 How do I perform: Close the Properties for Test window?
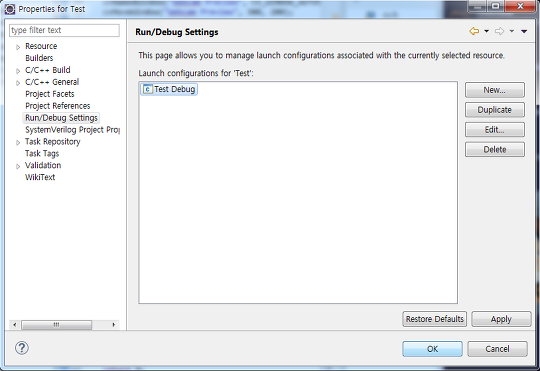(520, 7)
